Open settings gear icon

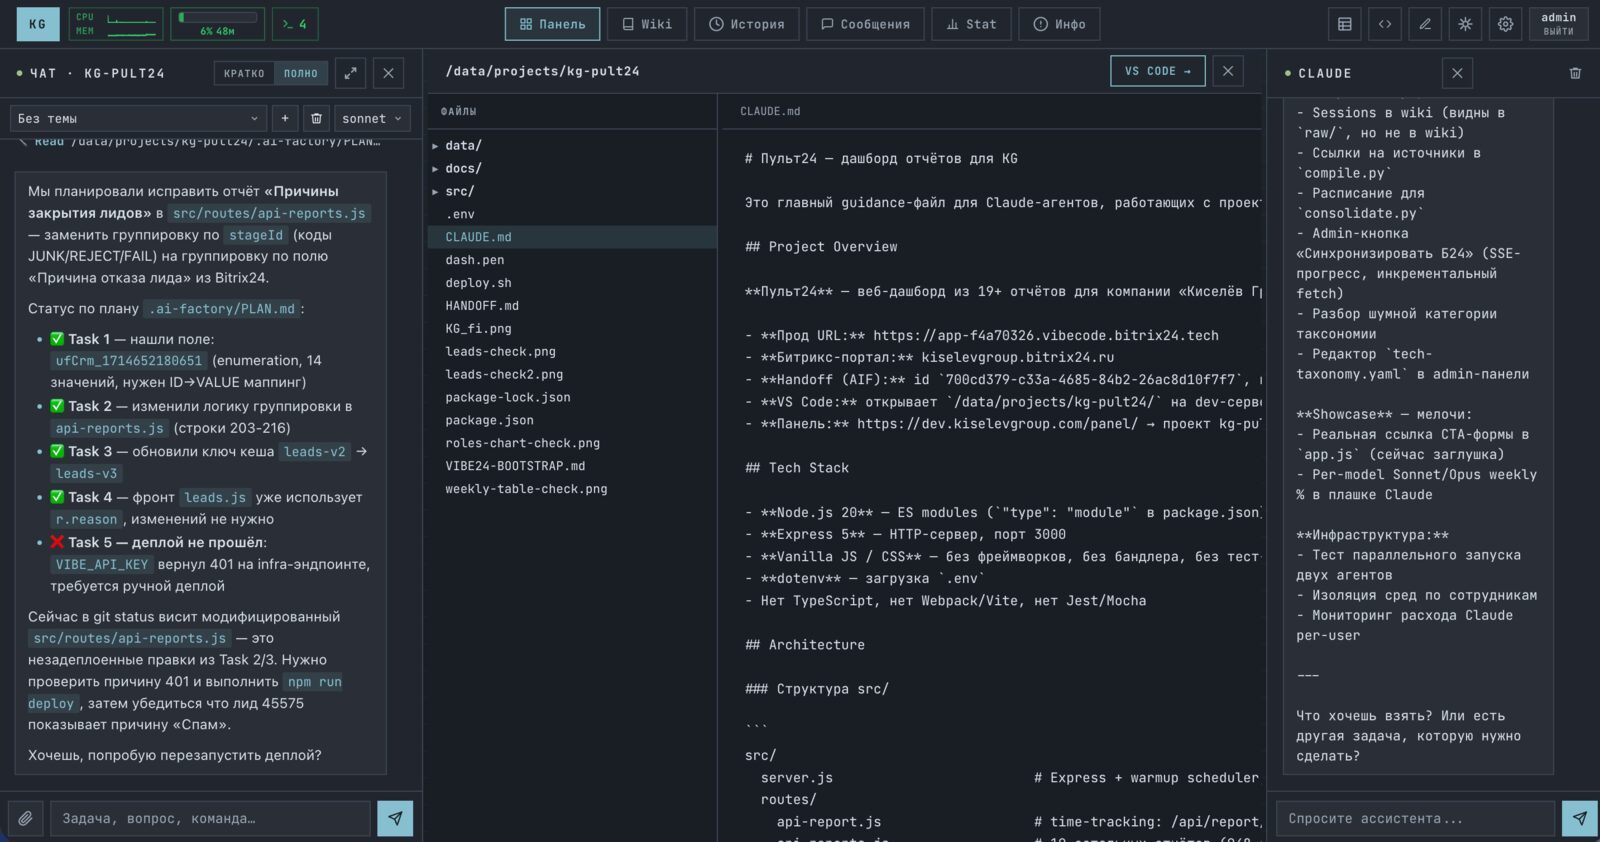point(1505,24)
